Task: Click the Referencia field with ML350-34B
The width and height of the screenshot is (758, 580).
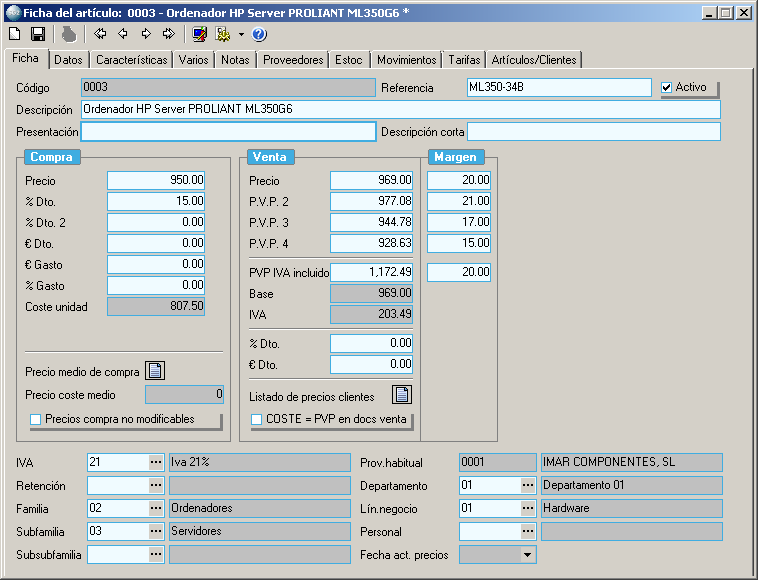Action: [559, 87]
